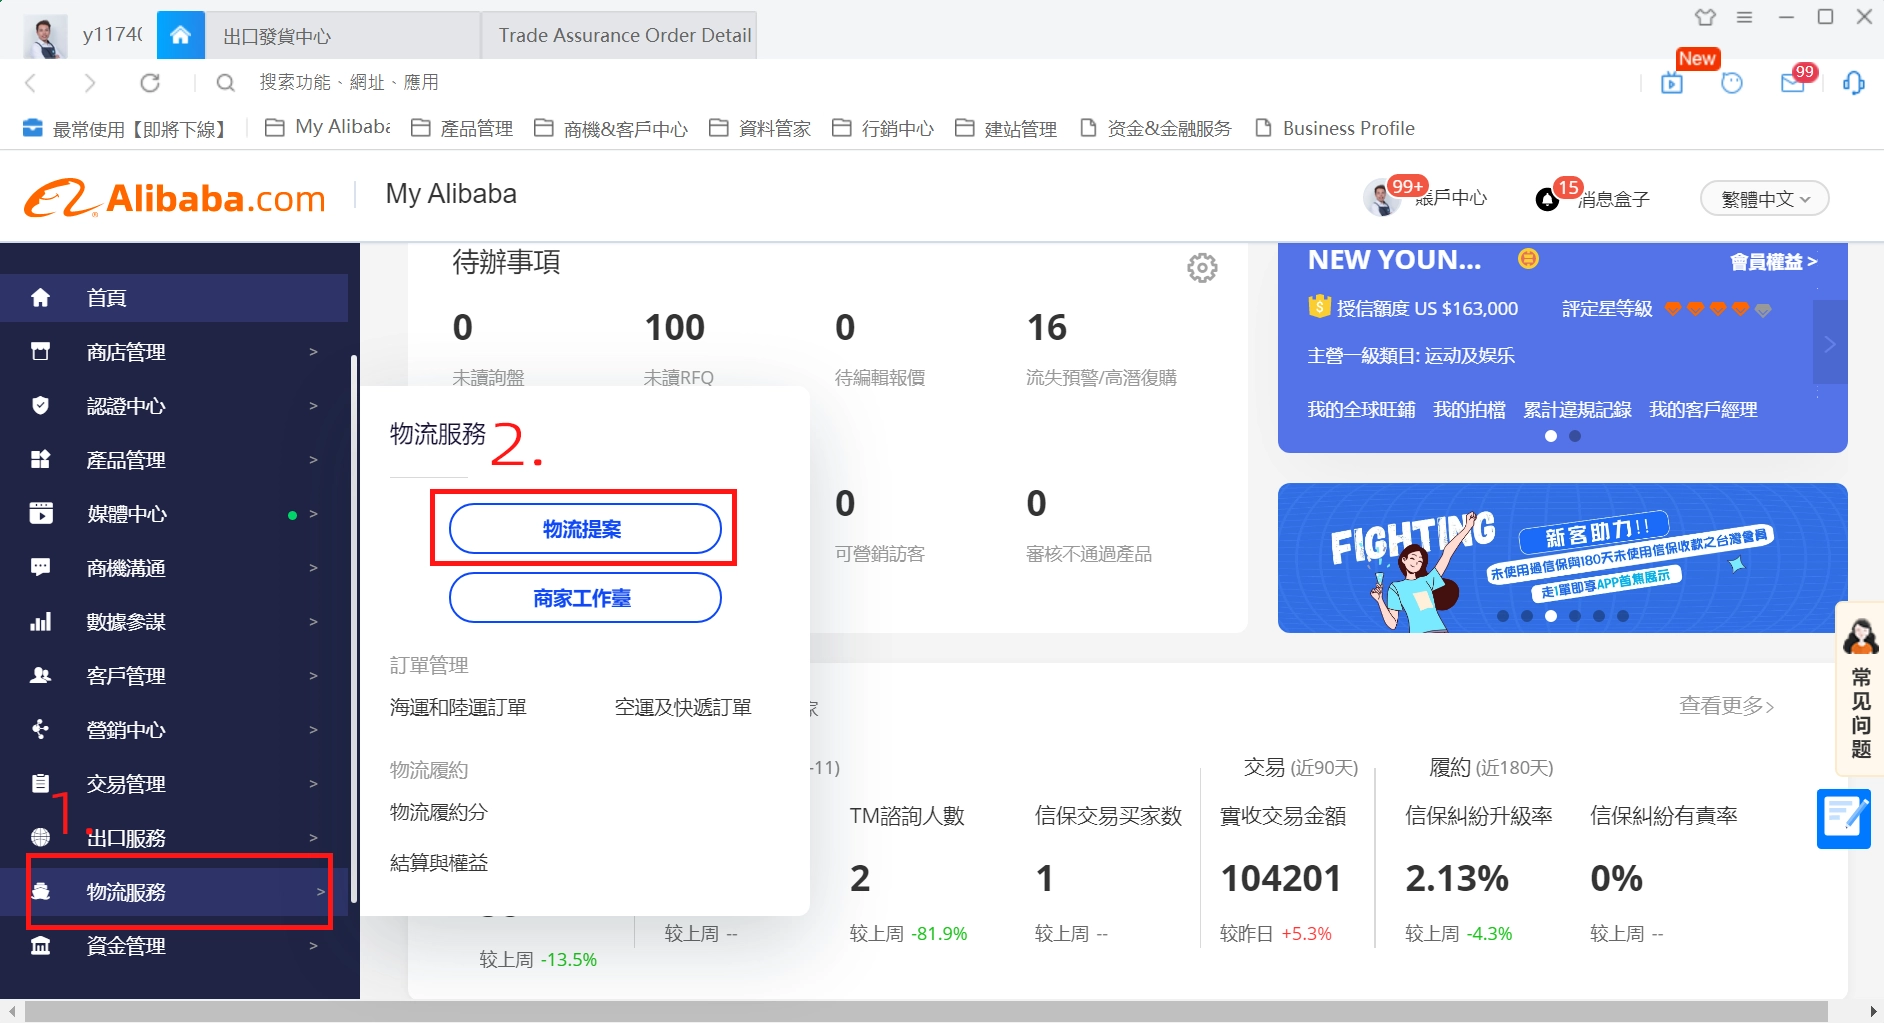
Task: Reload the page with the refresh icon
Action: point(150,83)
